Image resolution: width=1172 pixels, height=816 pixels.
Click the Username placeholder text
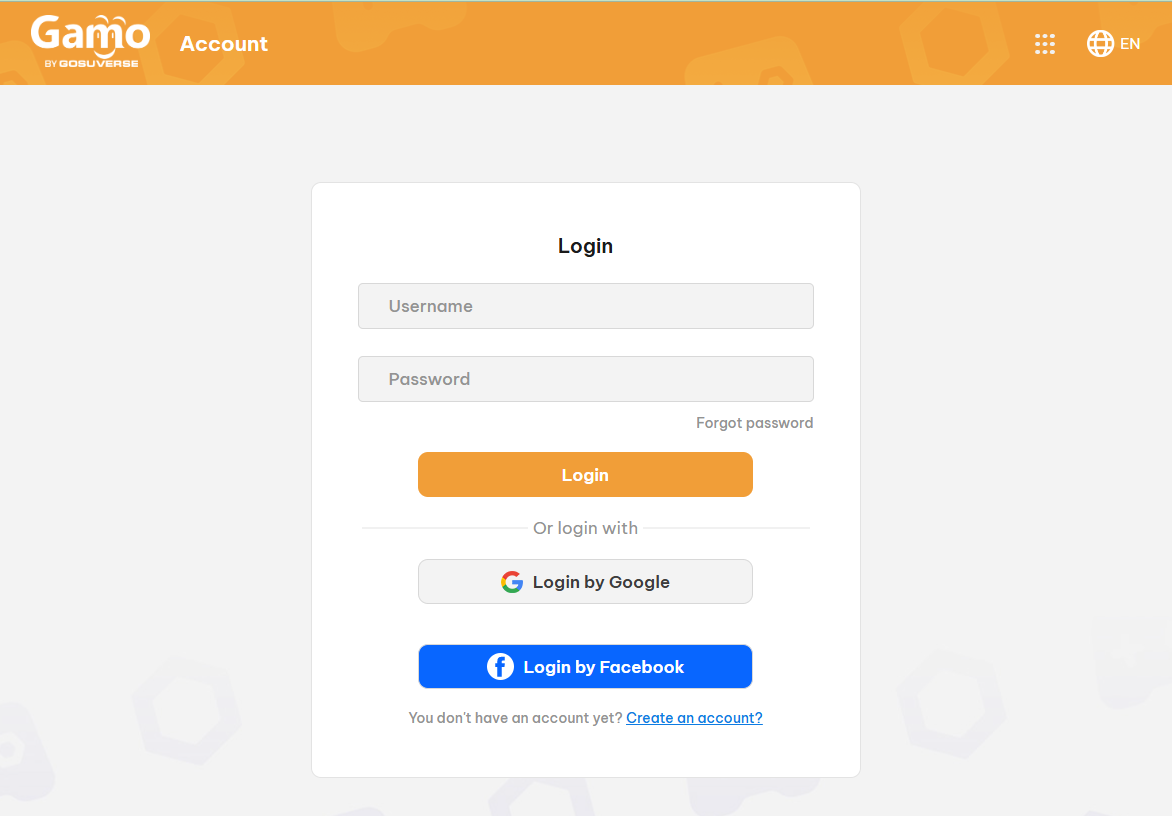tap(431, 306)
